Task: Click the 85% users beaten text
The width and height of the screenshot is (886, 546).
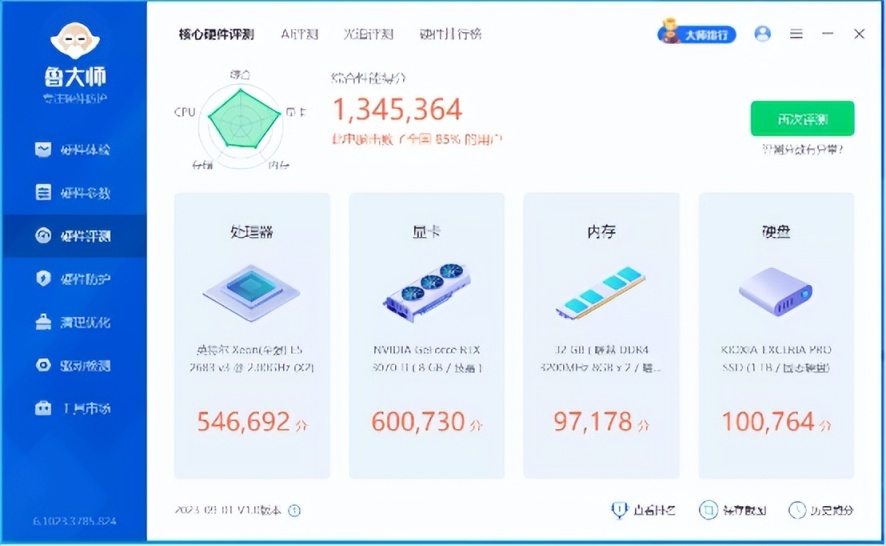Action: (x=417, y=139)
